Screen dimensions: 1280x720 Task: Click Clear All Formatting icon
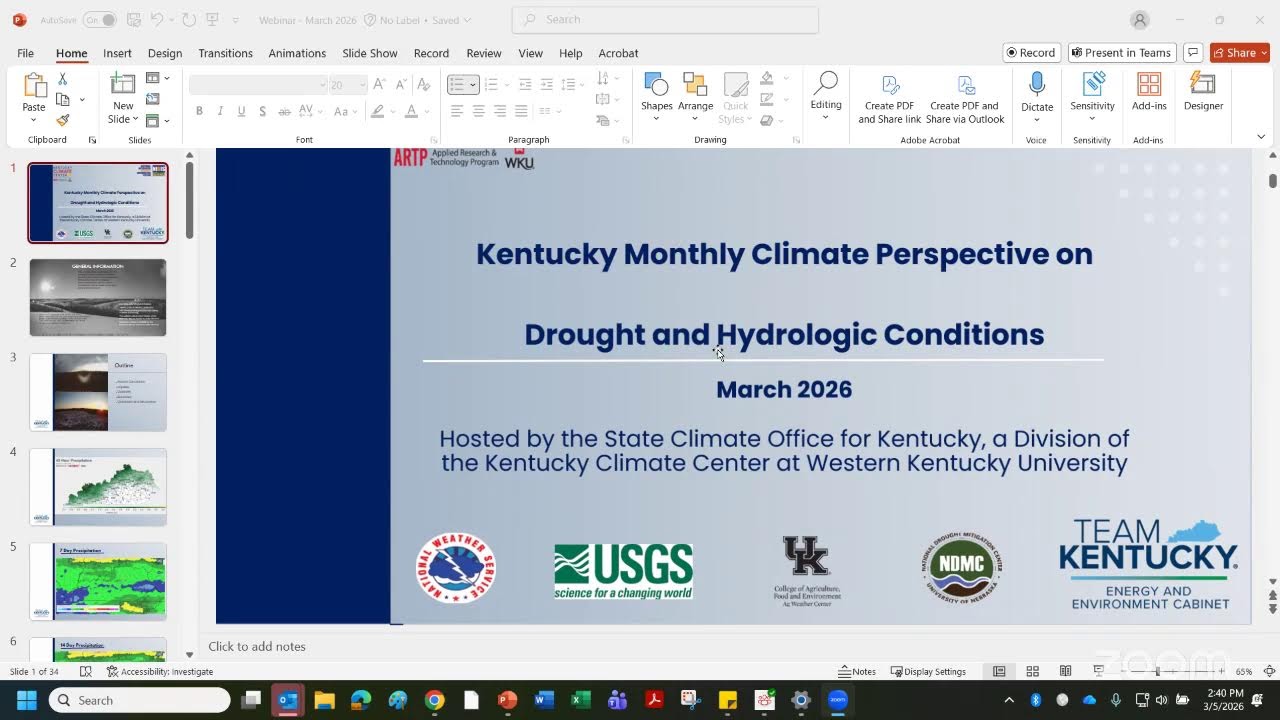point(423,85)
